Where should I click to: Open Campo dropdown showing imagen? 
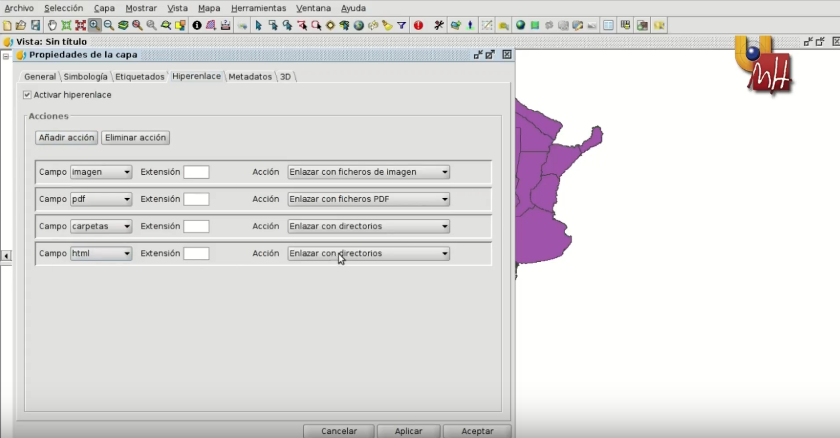(x=101, y=172)
